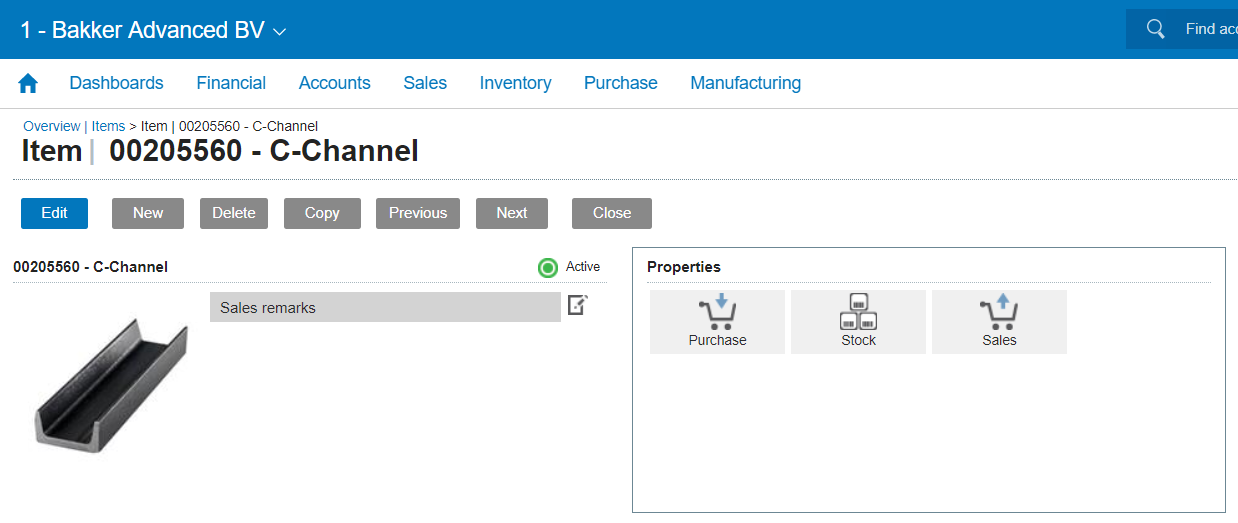Expand the Bakker Advanced BV company dropdown
The height and width of the screenshot is (523, 1238).
point(279,31)
